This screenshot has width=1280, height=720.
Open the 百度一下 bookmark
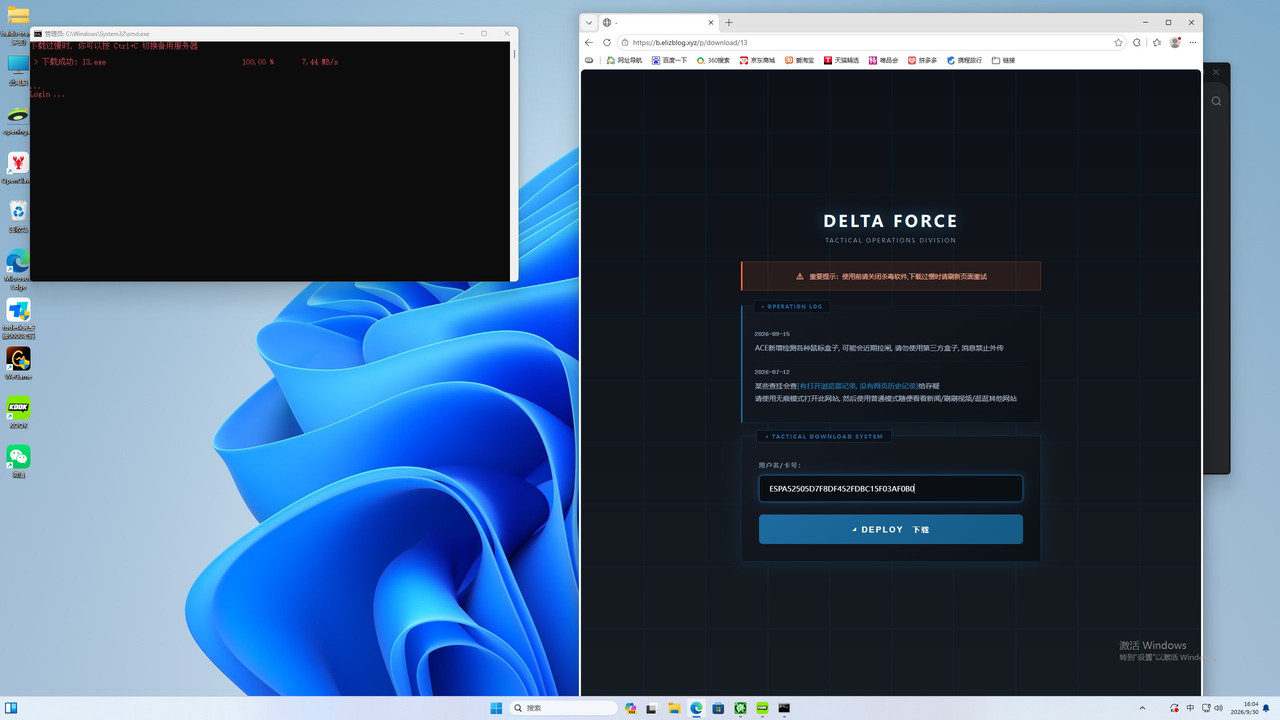[x=669, y=60]
